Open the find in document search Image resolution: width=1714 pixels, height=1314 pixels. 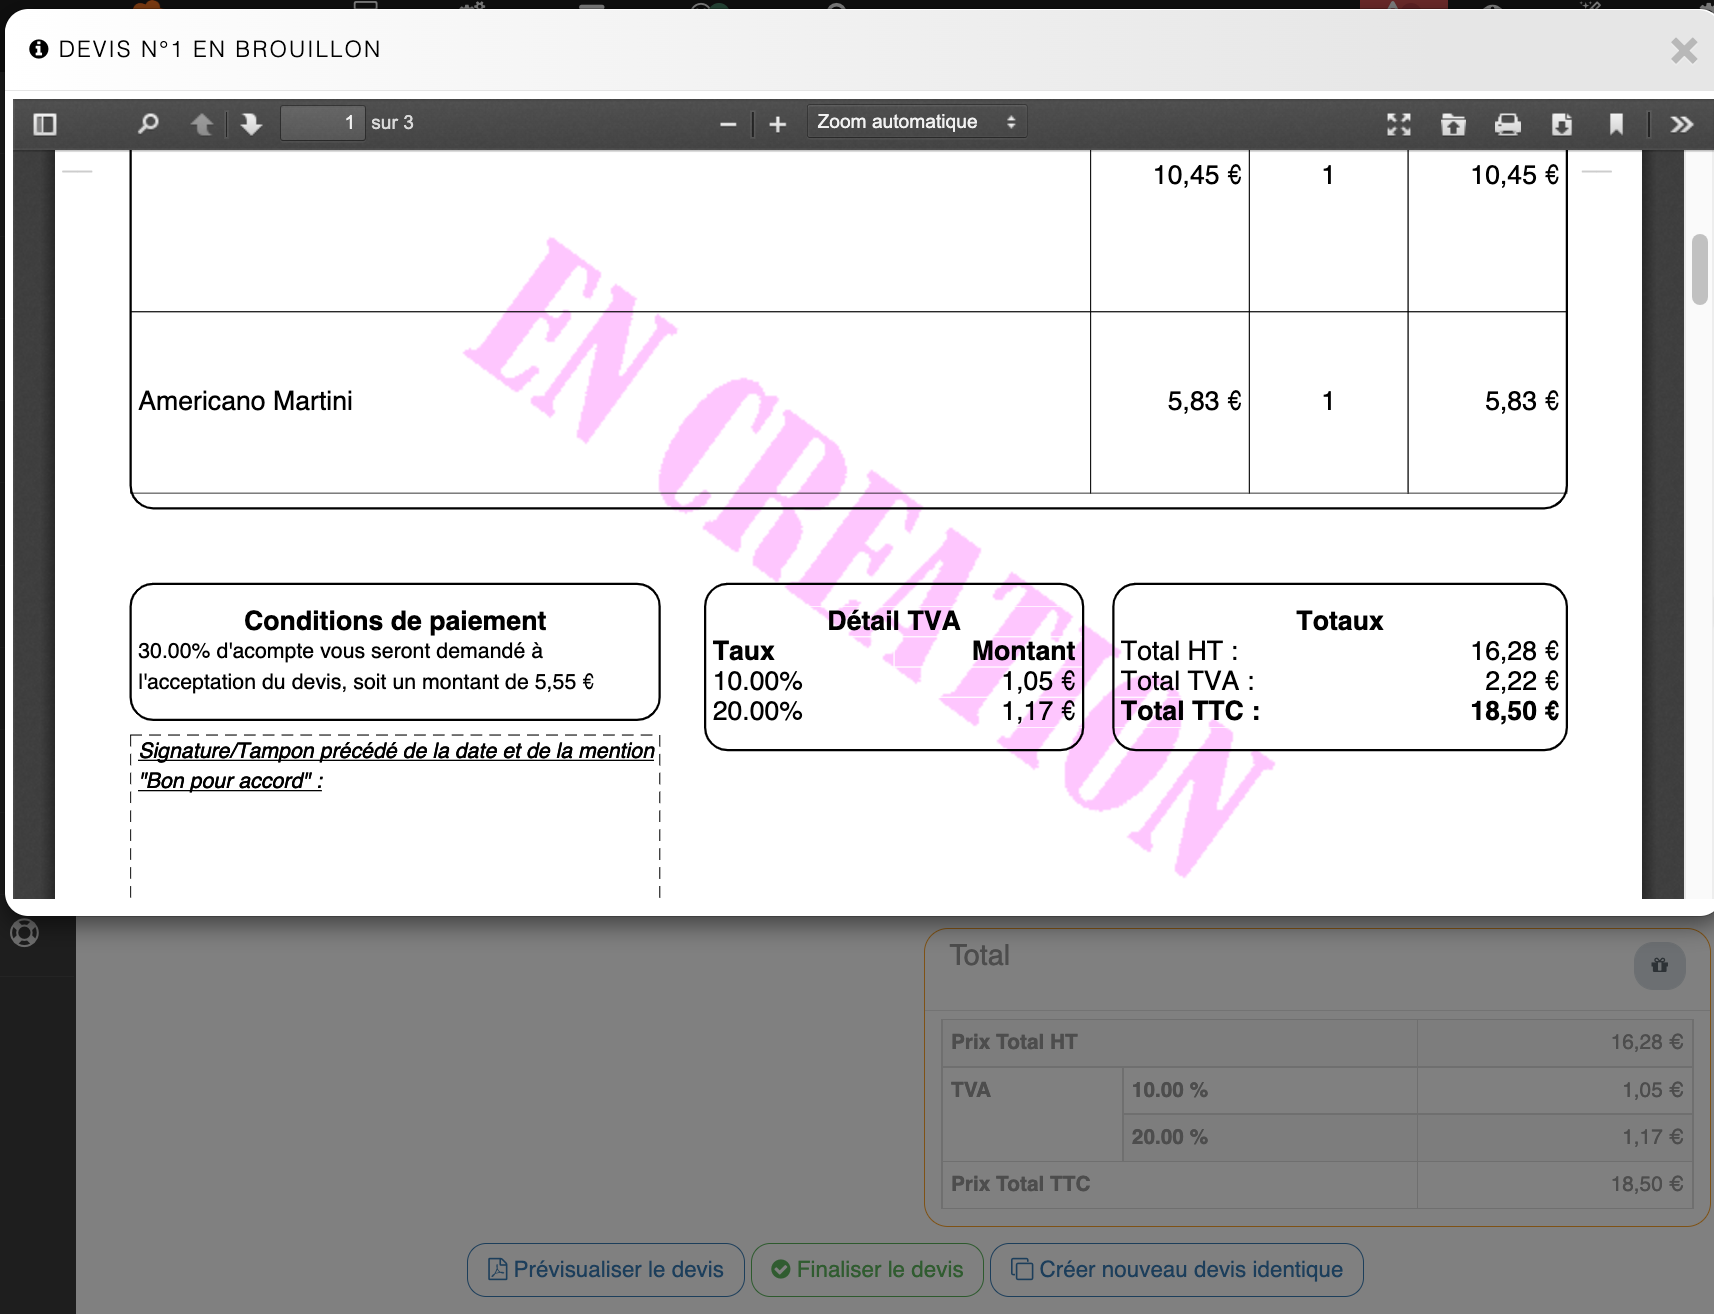[148, 124]
